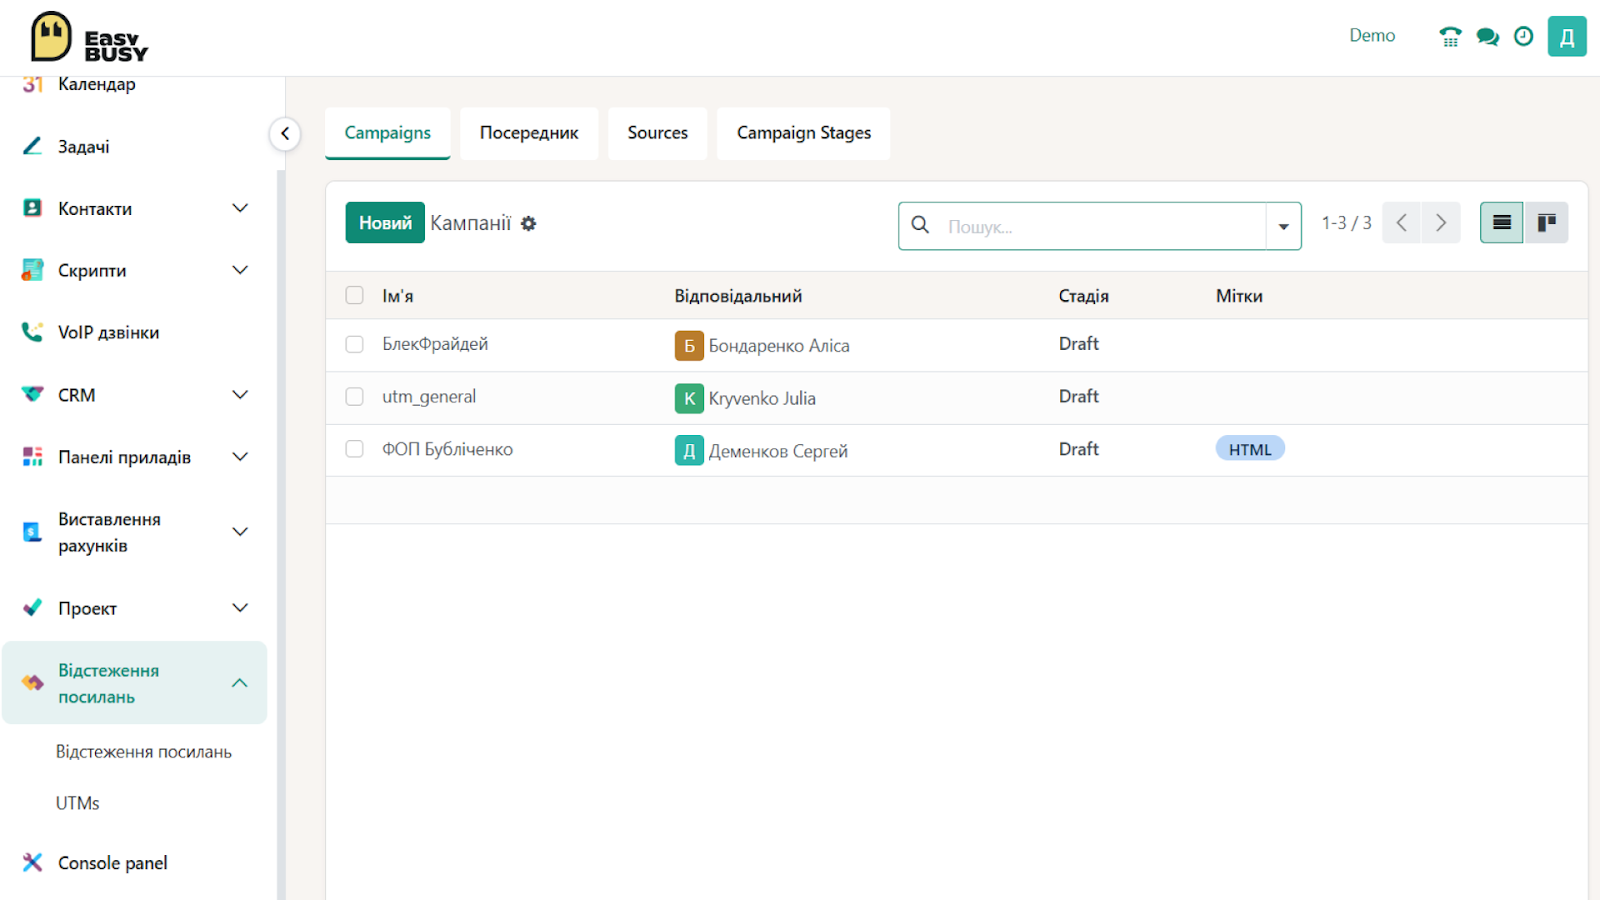Open the user avatar menu
The height and width of the screenshot is (900, 1600).
click(1567, 37)
